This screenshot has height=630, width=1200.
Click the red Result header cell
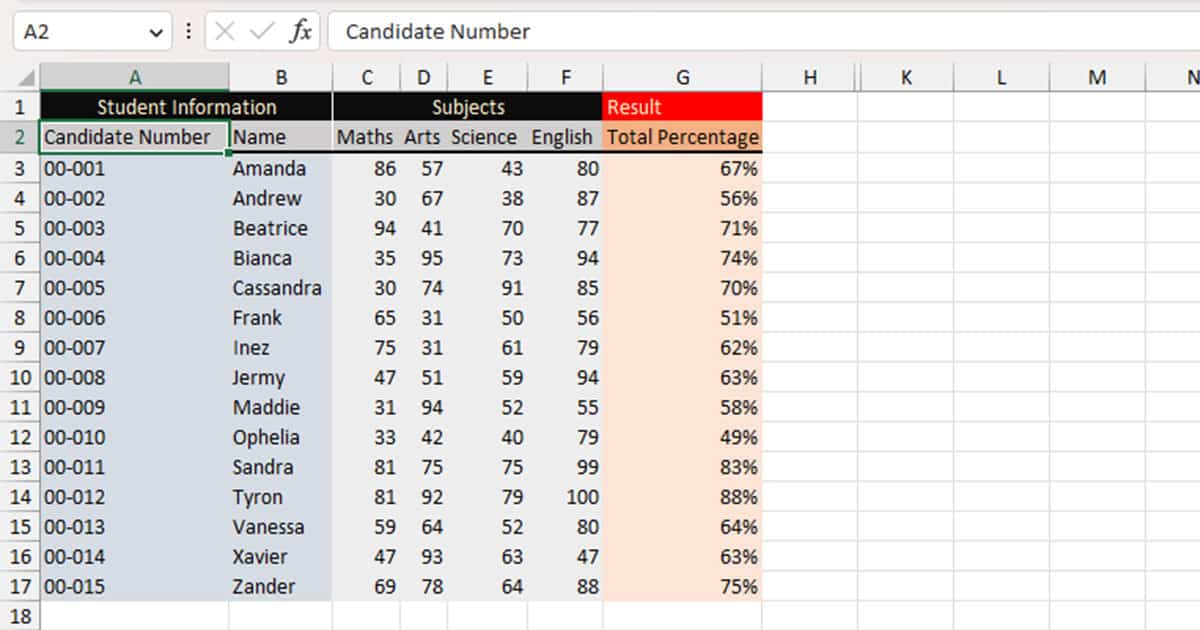point(682,107)
